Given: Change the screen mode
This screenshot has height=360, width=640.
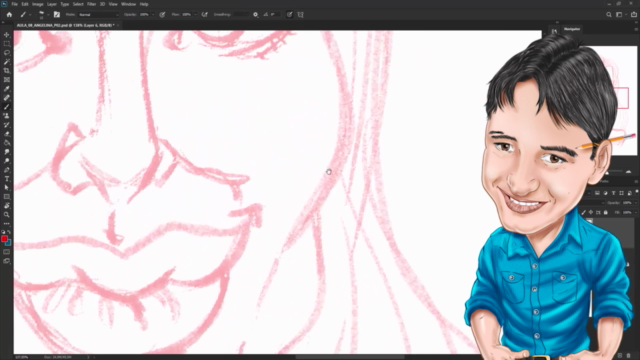Looking at the screenshot, I should pos(7,261).
